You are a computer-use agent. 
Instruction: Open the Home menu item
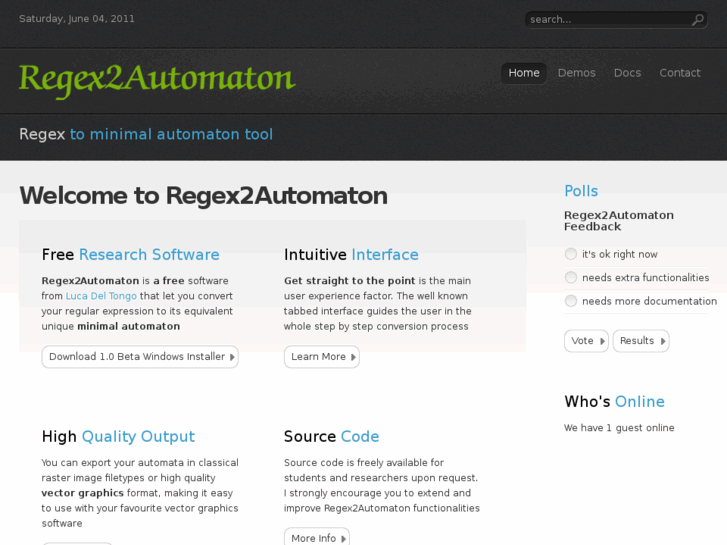[x=523, y=73]
